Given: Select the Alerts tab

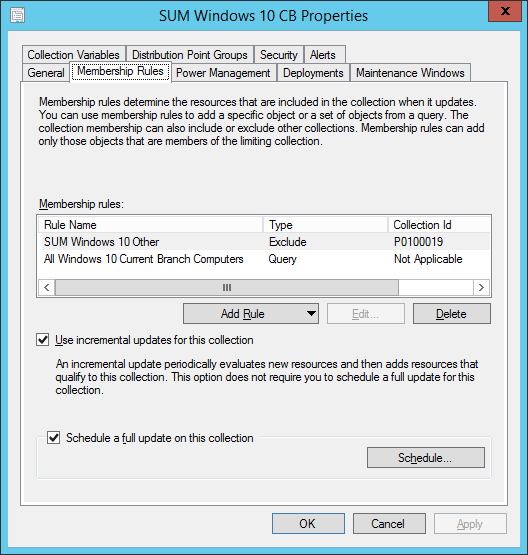Looking at the screenshot, I should pos(325,55).
